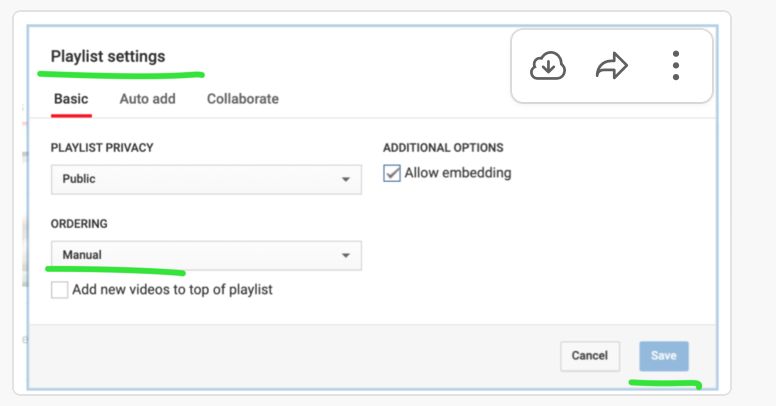Viewport: 776px width, 406px height.
Task: Click the Add new videos to top of playlist label
Action: click(x=172, y=290)
